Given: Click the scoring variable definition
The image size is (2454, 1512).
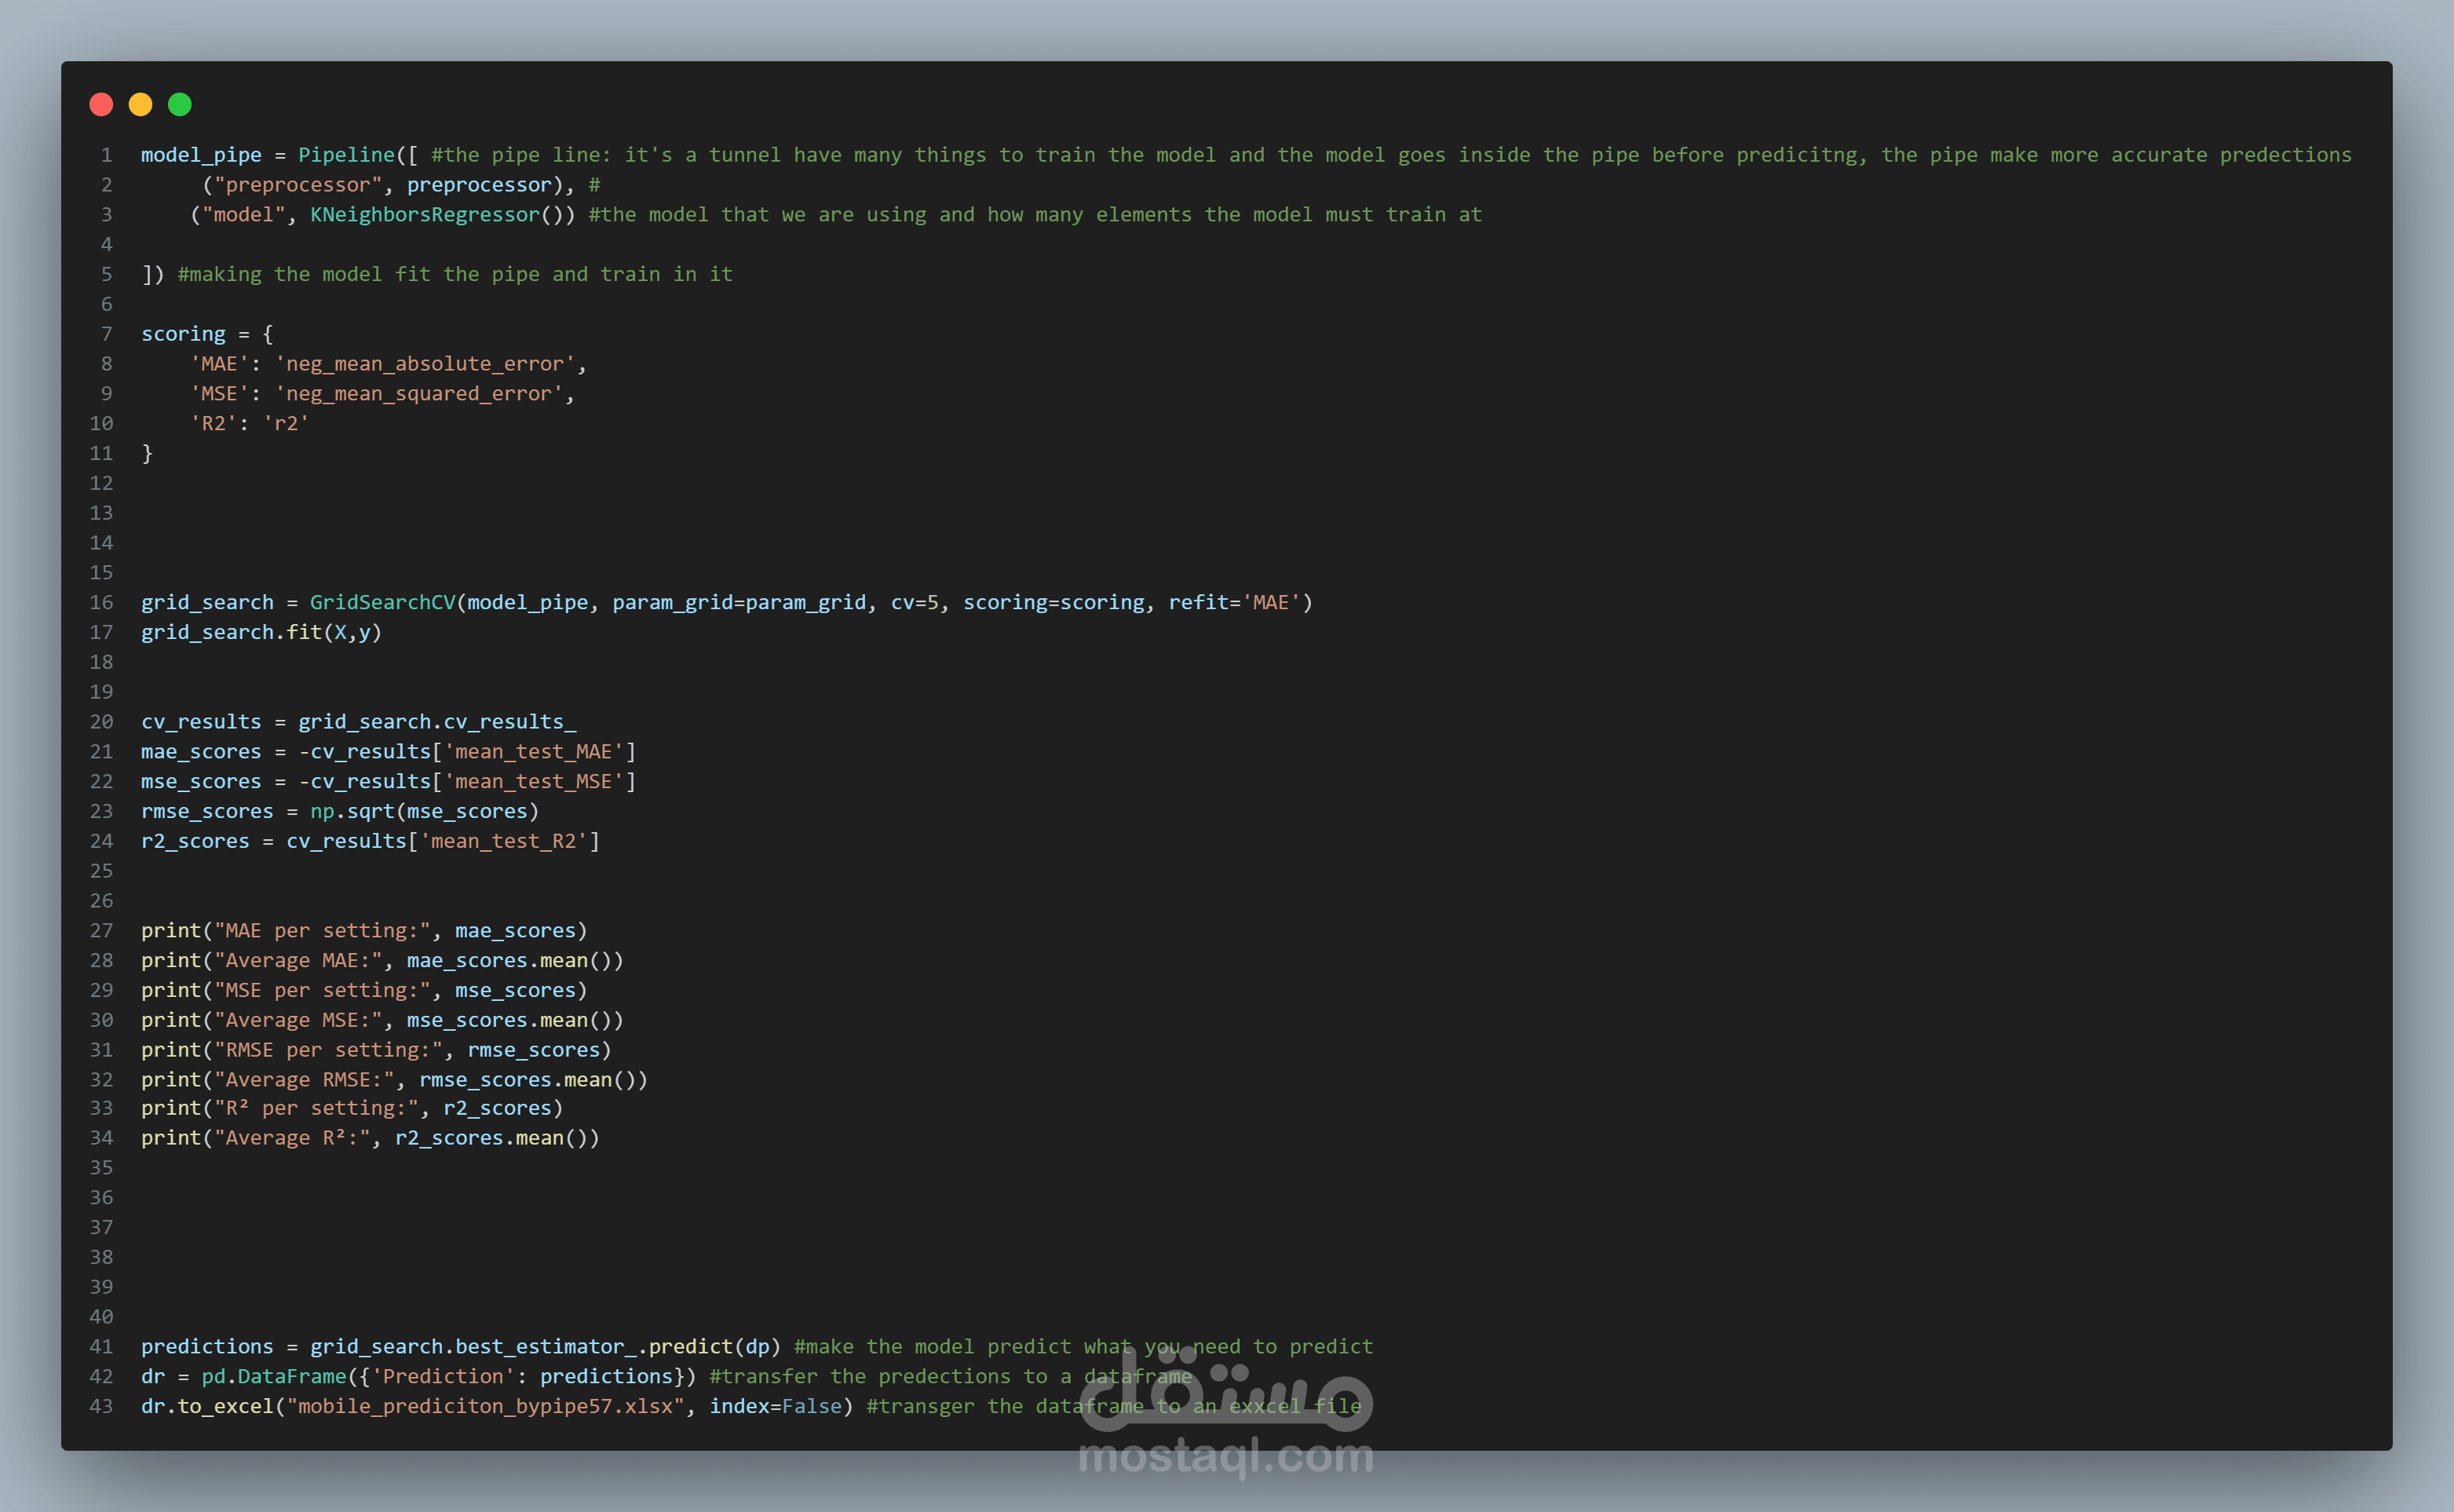Looking at the screenshot, I should [183, 334].
